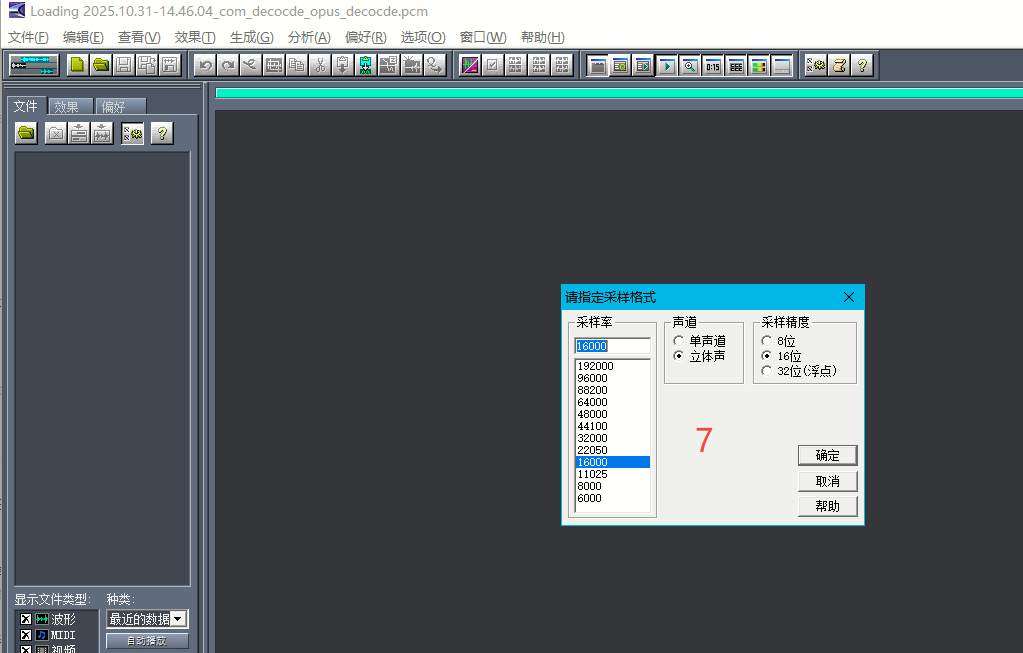Select the 单声道 mono radio button
The image size is (1023, 653).
pyautogui.click(x=680, y=342)
